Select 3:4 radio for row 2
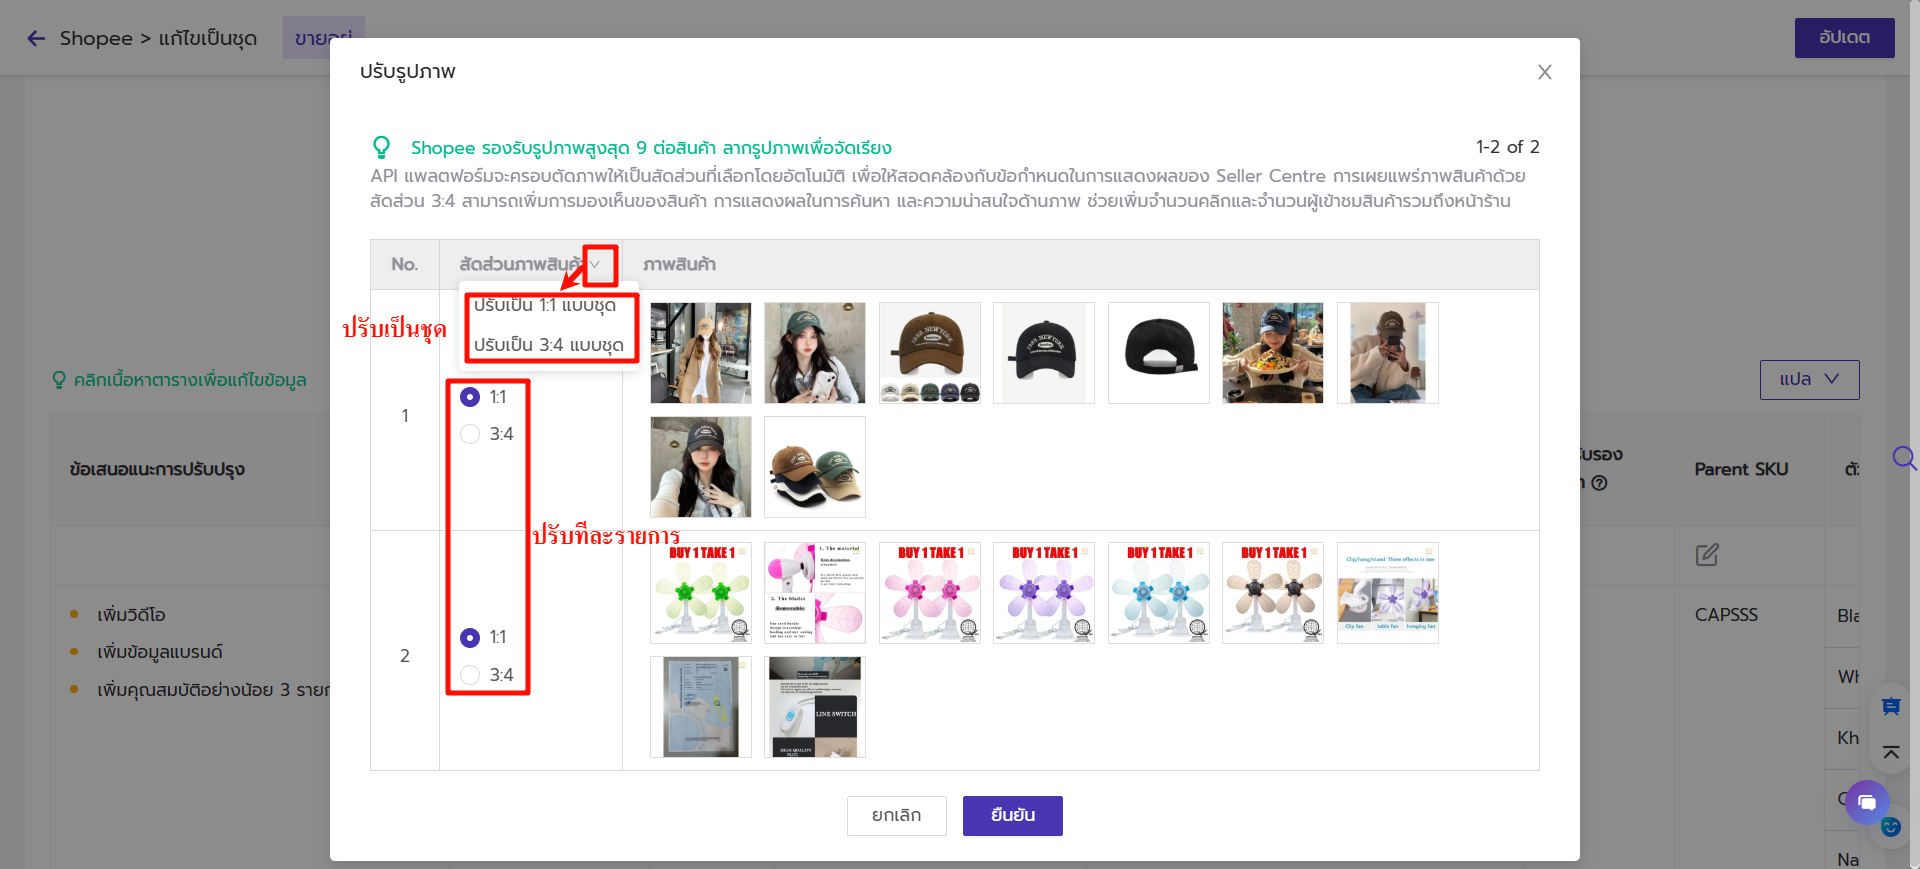The image size is (1920, 869). (x=470, y=675)
